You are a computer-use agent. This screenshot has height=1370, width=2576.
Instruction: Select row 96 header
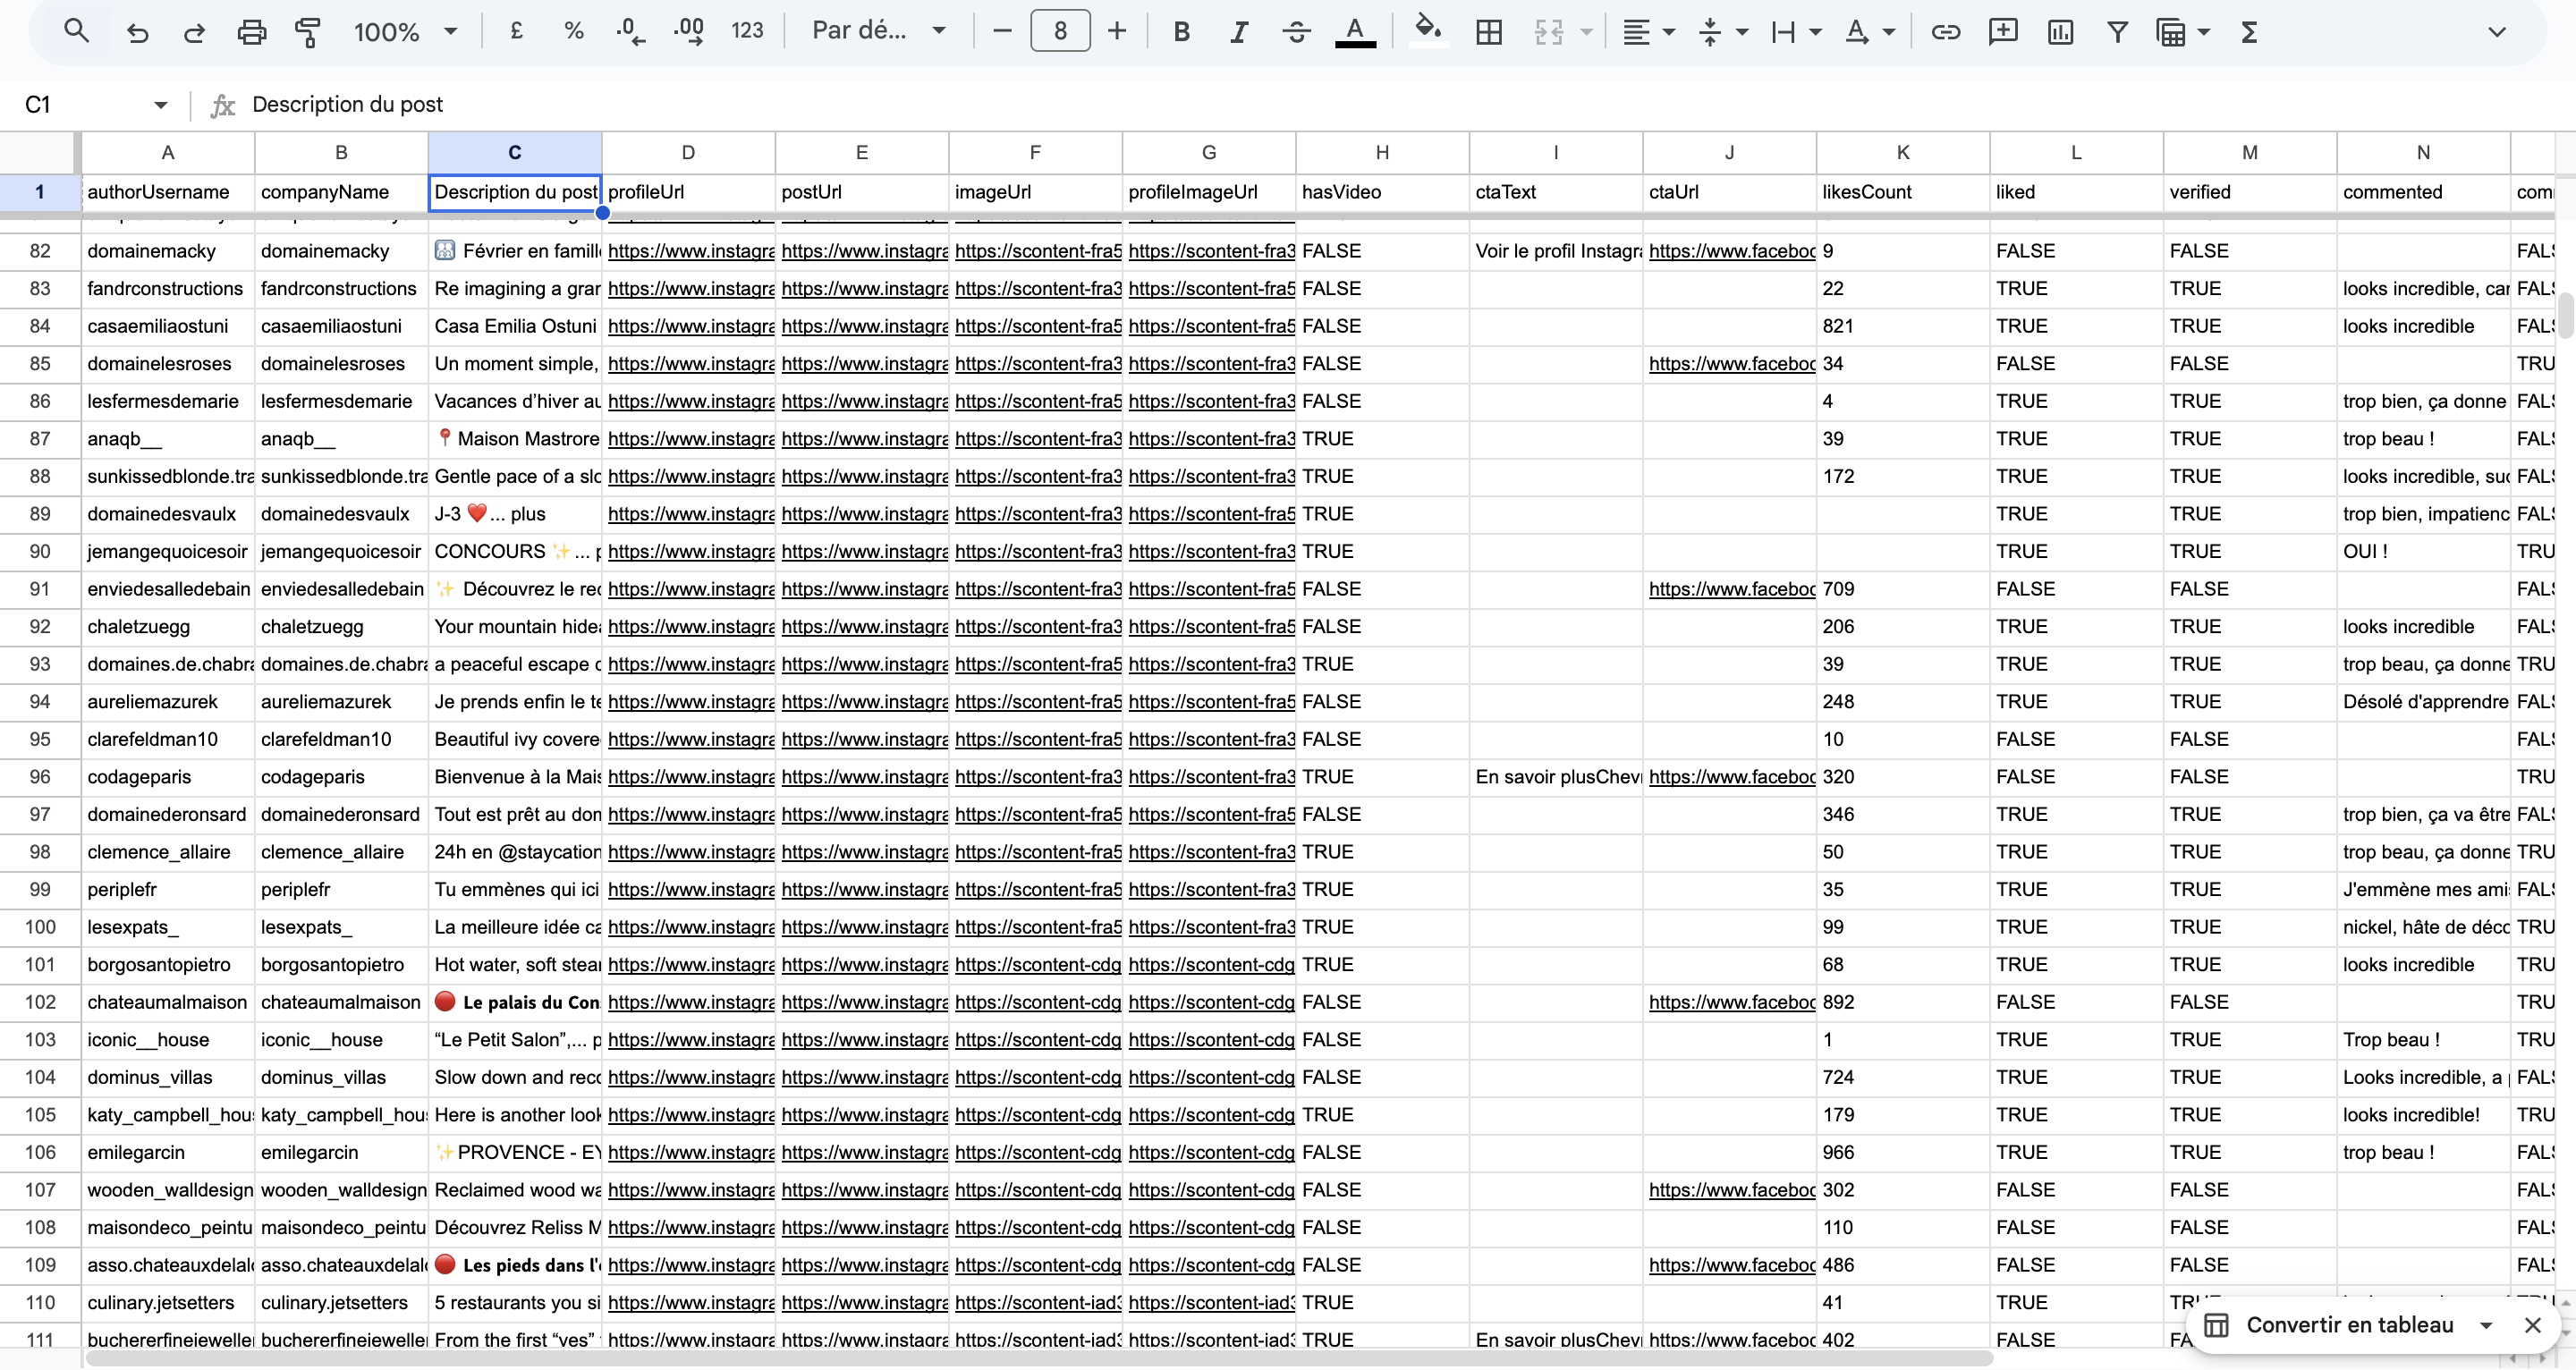click(x=40, y=777)
